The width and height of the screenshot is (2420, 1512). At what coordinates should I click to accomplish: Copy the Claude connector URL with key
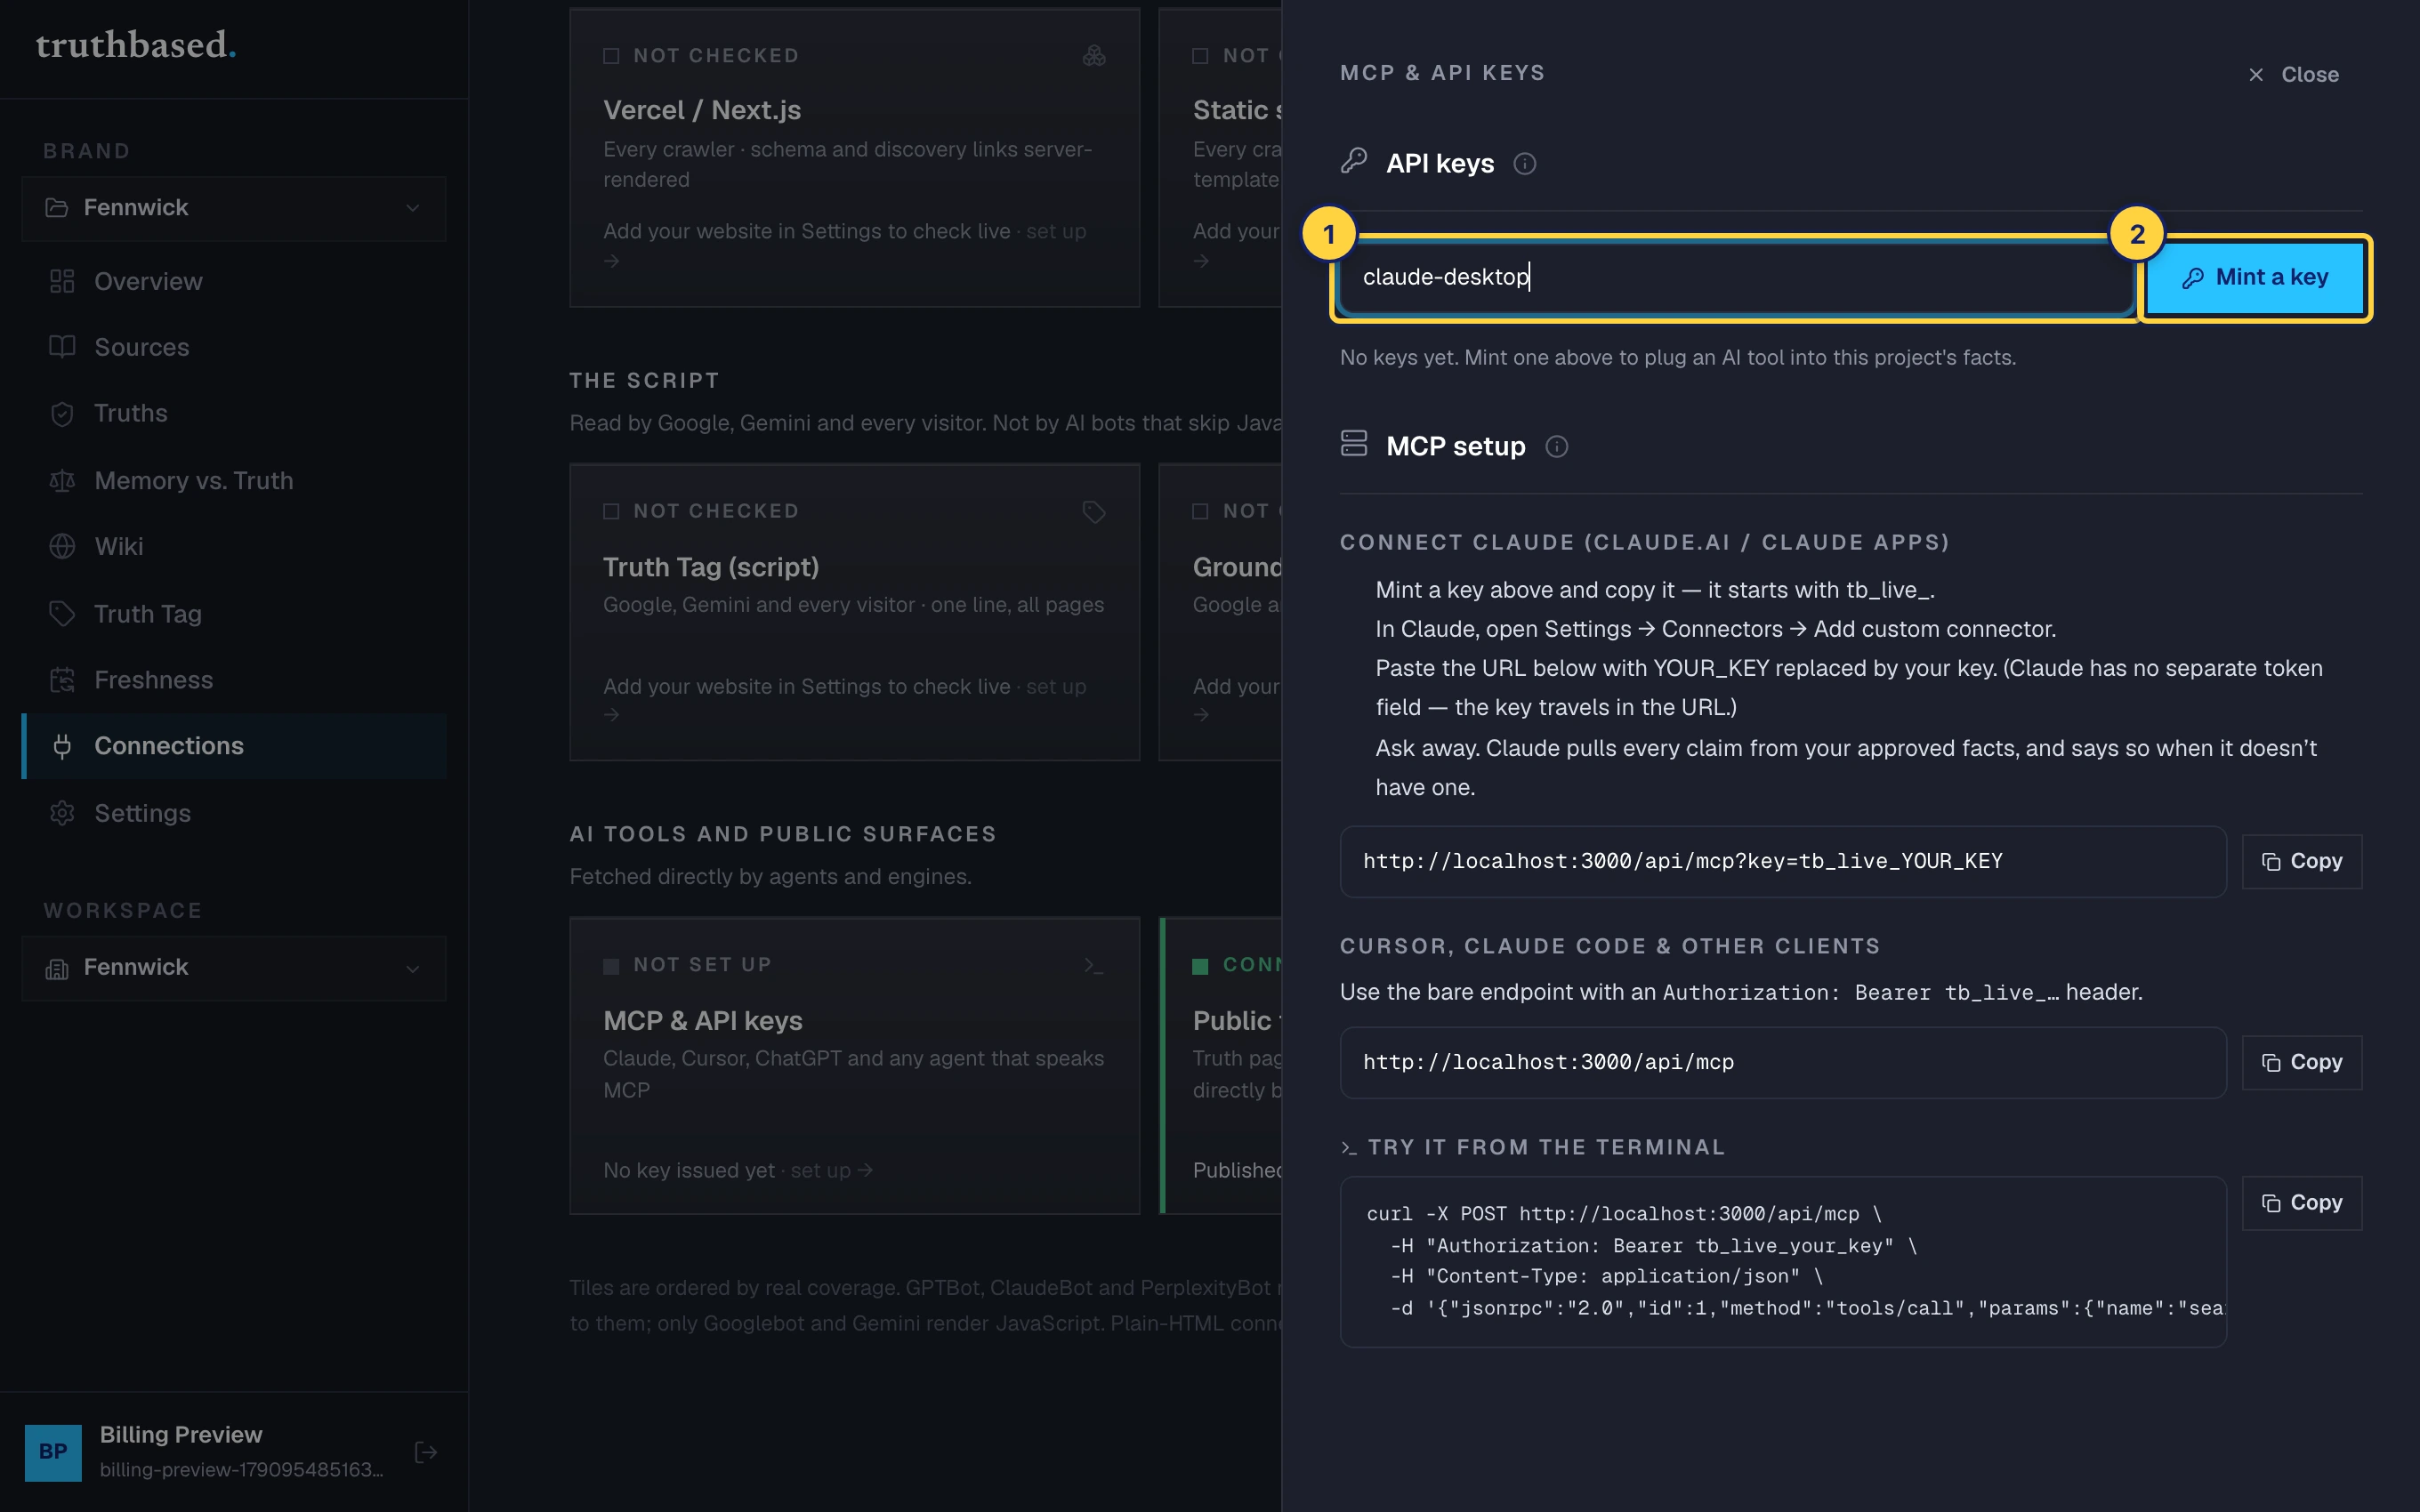point(2301,862)
